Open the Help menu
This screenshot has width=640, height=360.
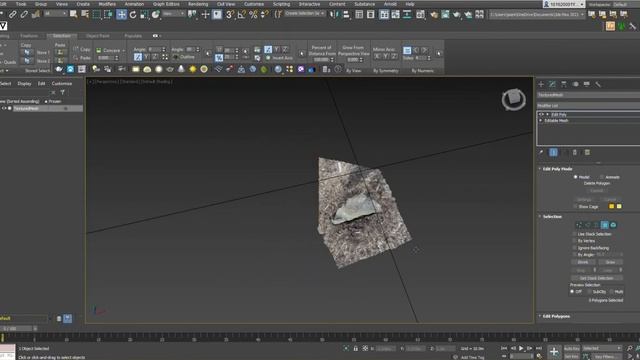coord(410,4)
